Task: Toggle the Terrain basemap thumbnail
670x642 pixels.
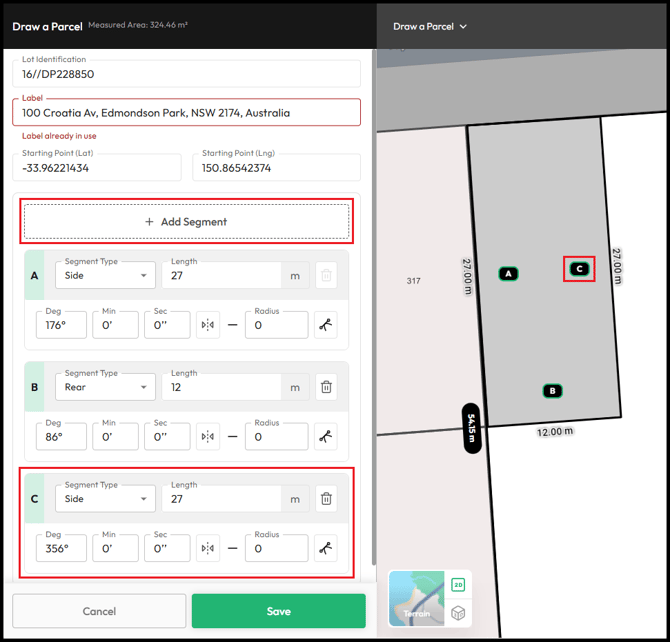Action: point(416,598)
